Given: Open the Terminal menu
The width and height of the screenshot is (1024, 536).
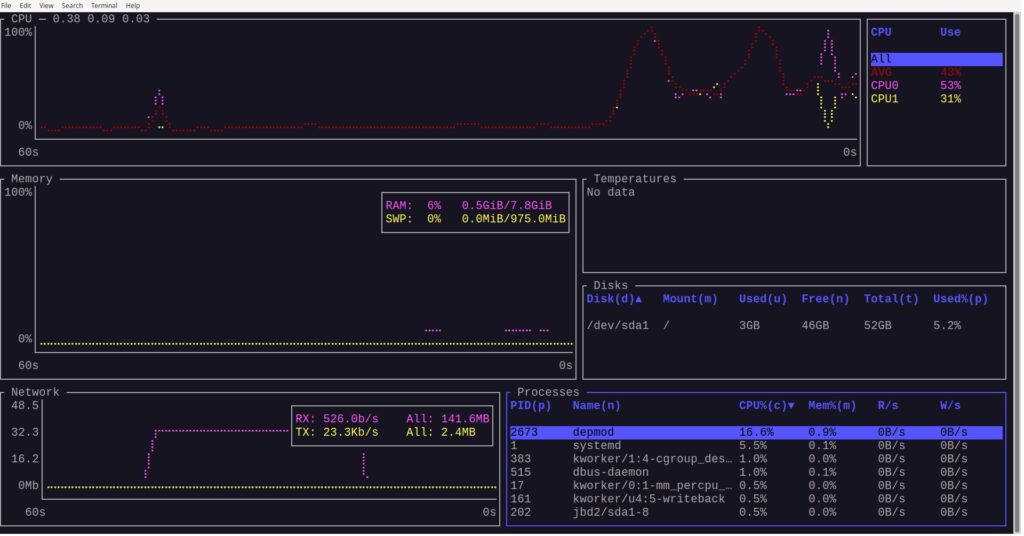Looking at the screenshot, I should tap(104, 5).
